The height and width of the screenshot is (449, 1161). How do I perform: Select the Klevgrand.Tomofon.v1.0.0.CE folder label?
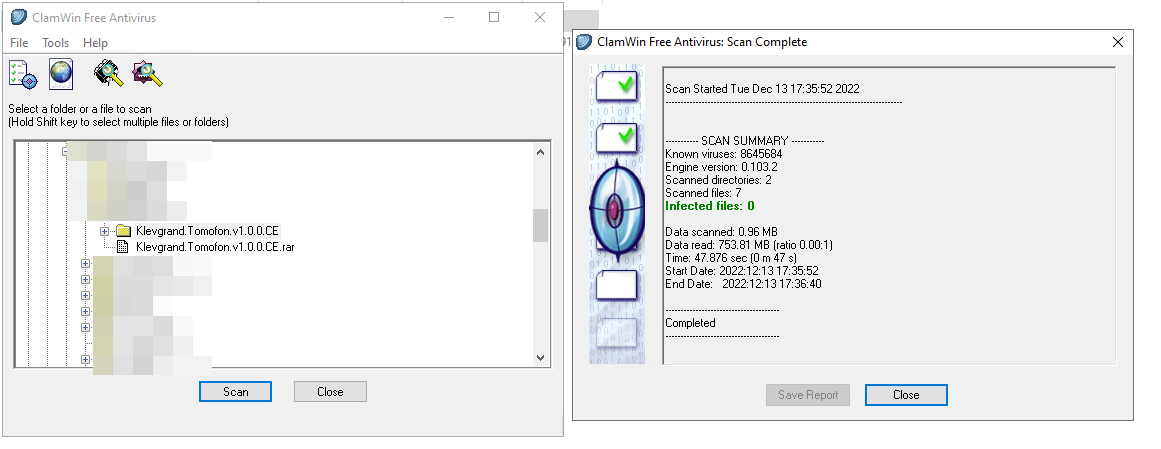click(x=207, y=231)
